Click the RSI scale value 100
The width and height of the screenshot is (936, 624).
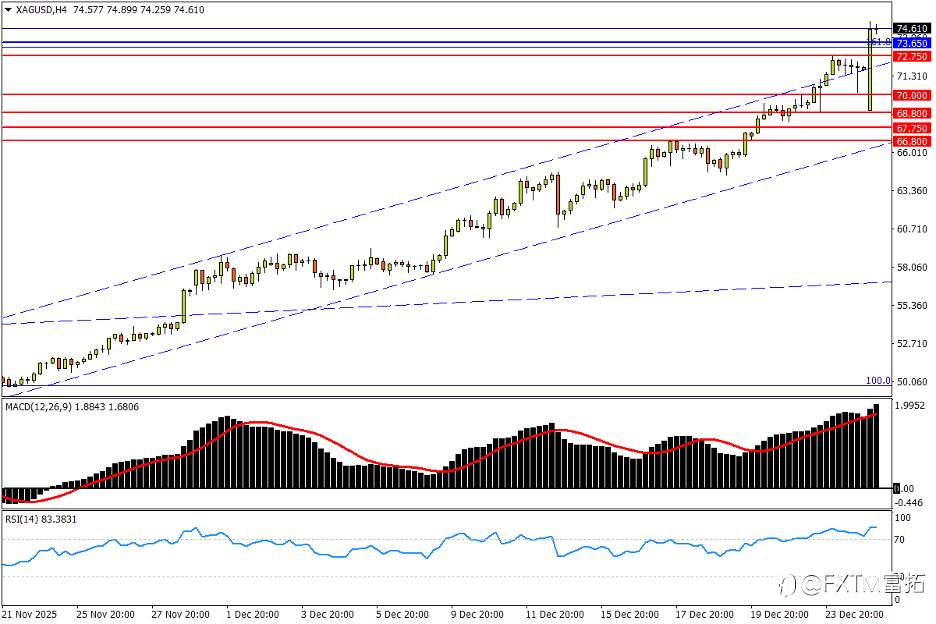point(903,518)
